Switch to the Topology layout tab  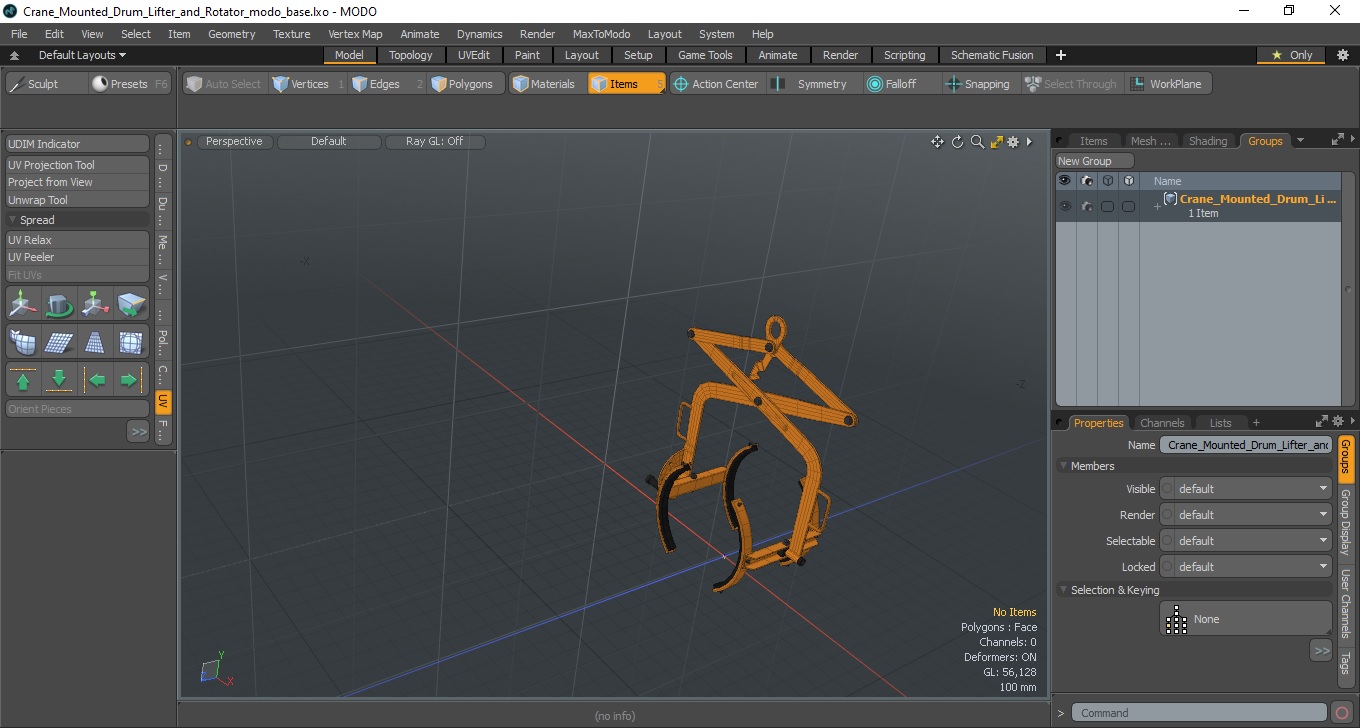[411, 55]
